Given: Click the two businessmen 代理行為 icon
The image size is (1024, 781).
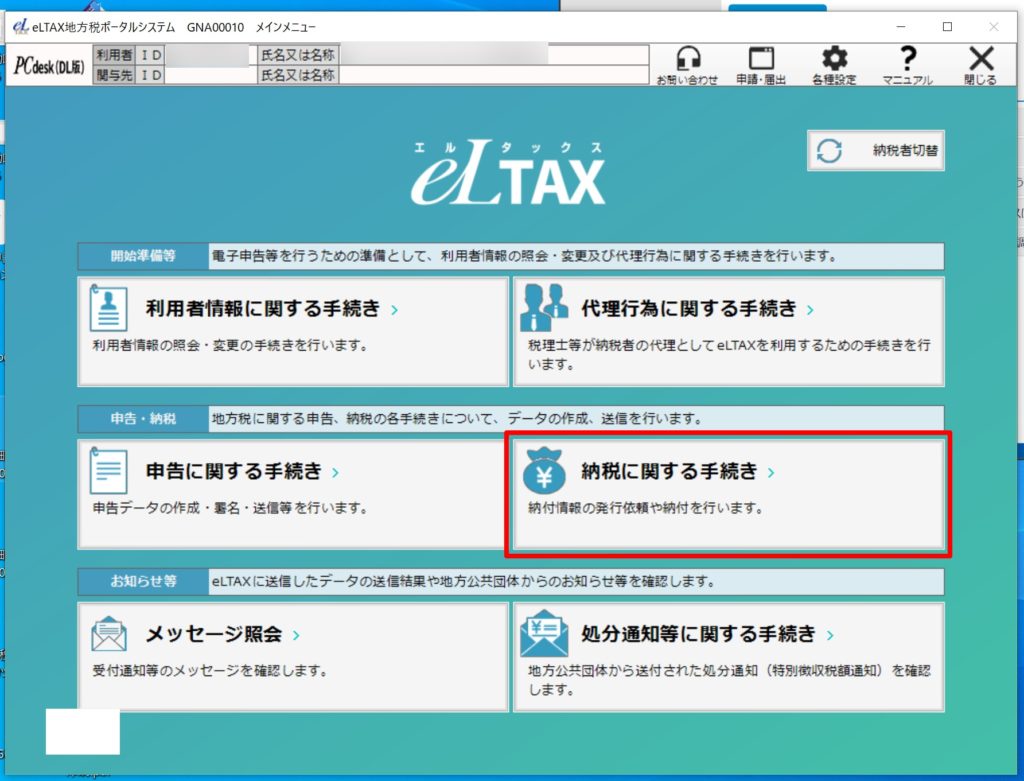Looking at the screenshot, I should click(x=544, y=308).
